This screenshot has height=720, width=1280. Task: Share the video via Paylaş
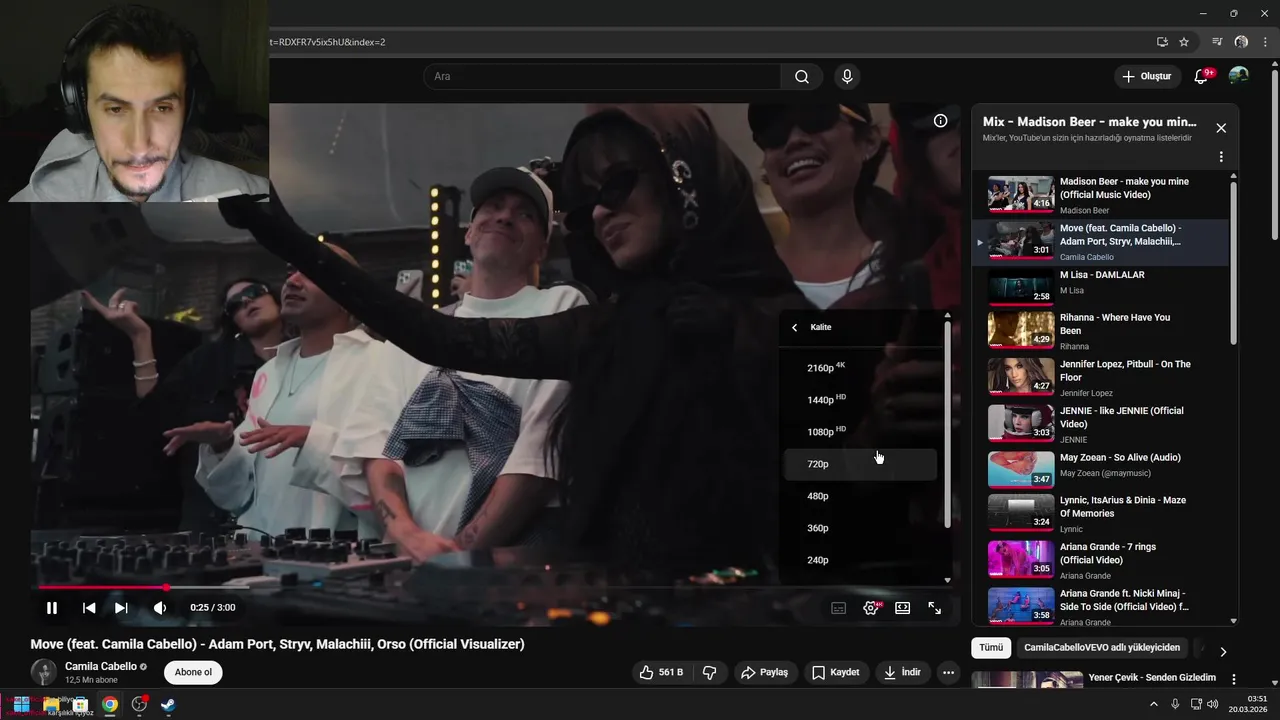click(x=764, y=672)
